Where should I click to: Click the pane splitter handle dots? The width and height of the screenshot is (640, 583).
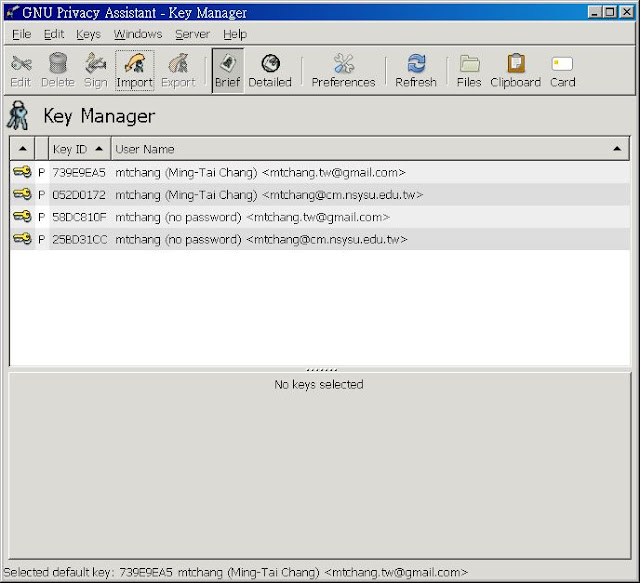[x=322, y=370]
